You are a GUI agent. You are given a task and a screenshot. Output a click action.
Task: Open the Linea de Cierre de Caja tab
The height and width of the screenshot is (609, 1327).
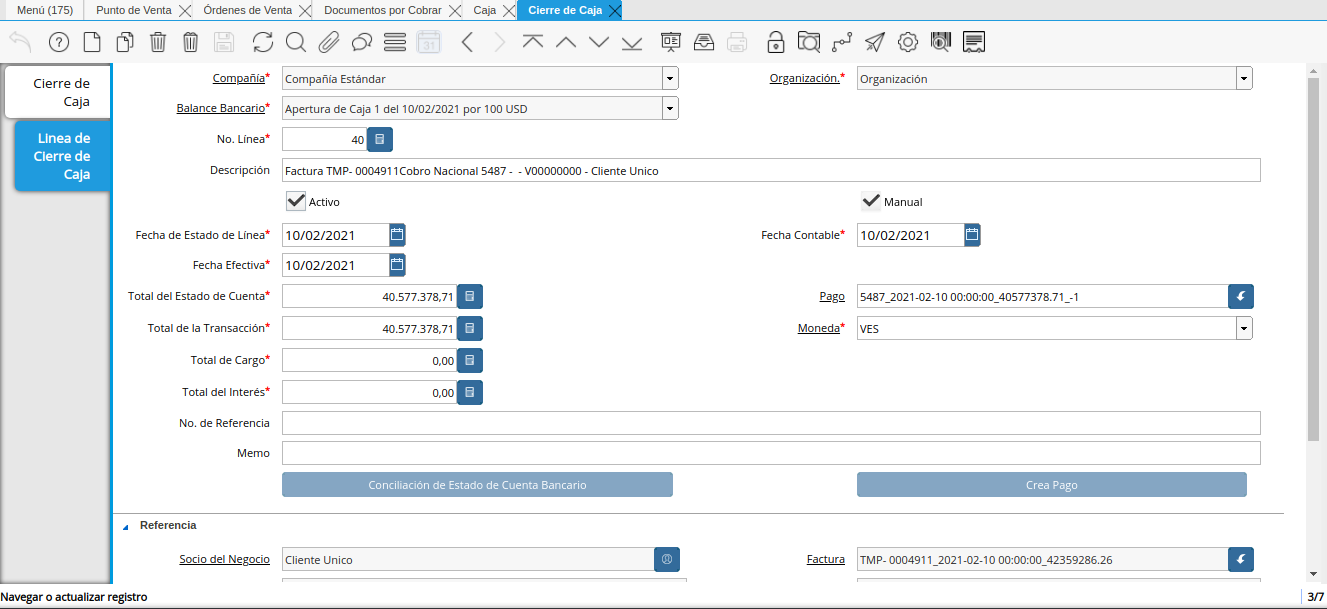coord(63,157)
